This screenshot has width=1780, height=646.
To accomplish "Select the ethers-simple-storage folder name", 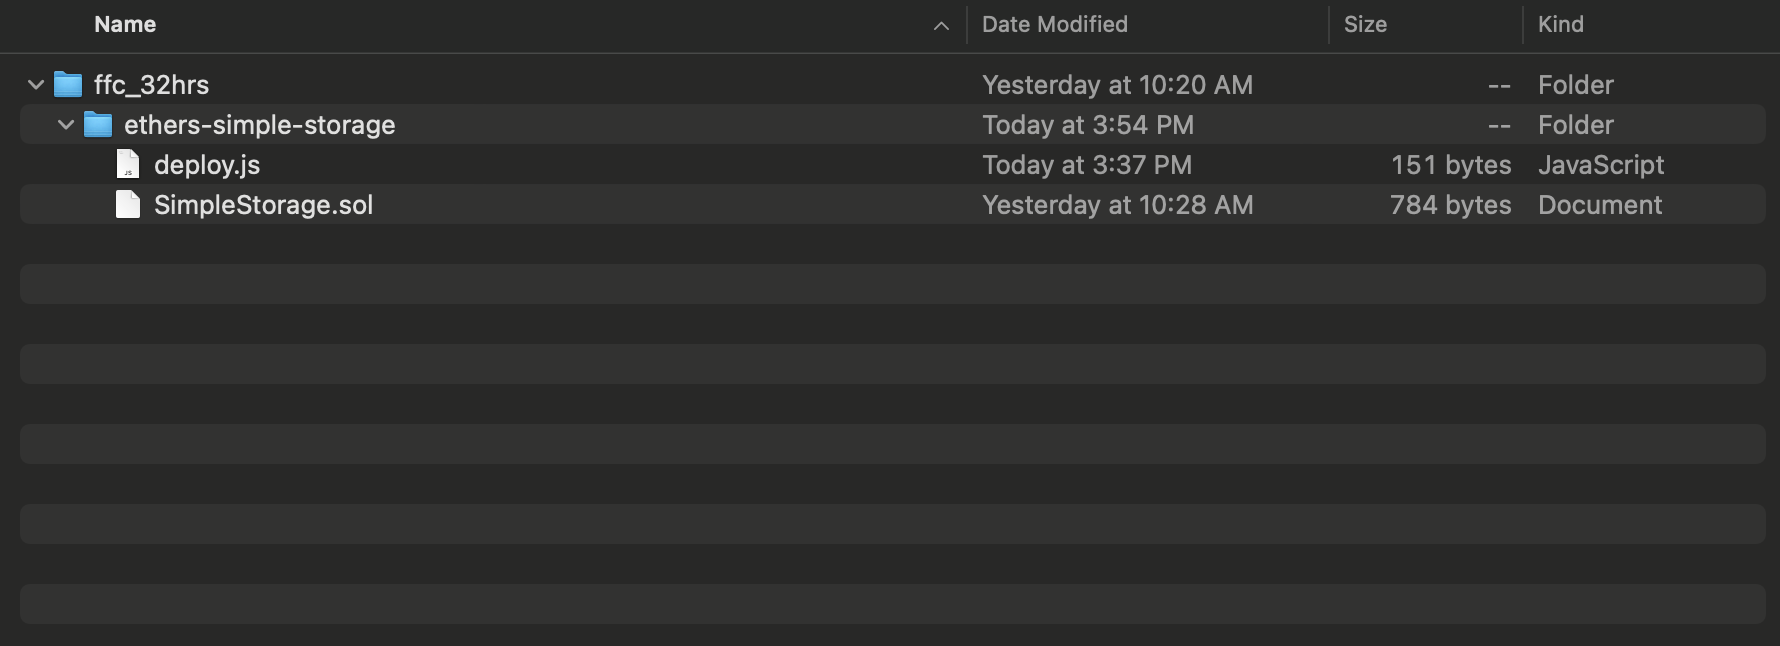I will click(259, 125).
